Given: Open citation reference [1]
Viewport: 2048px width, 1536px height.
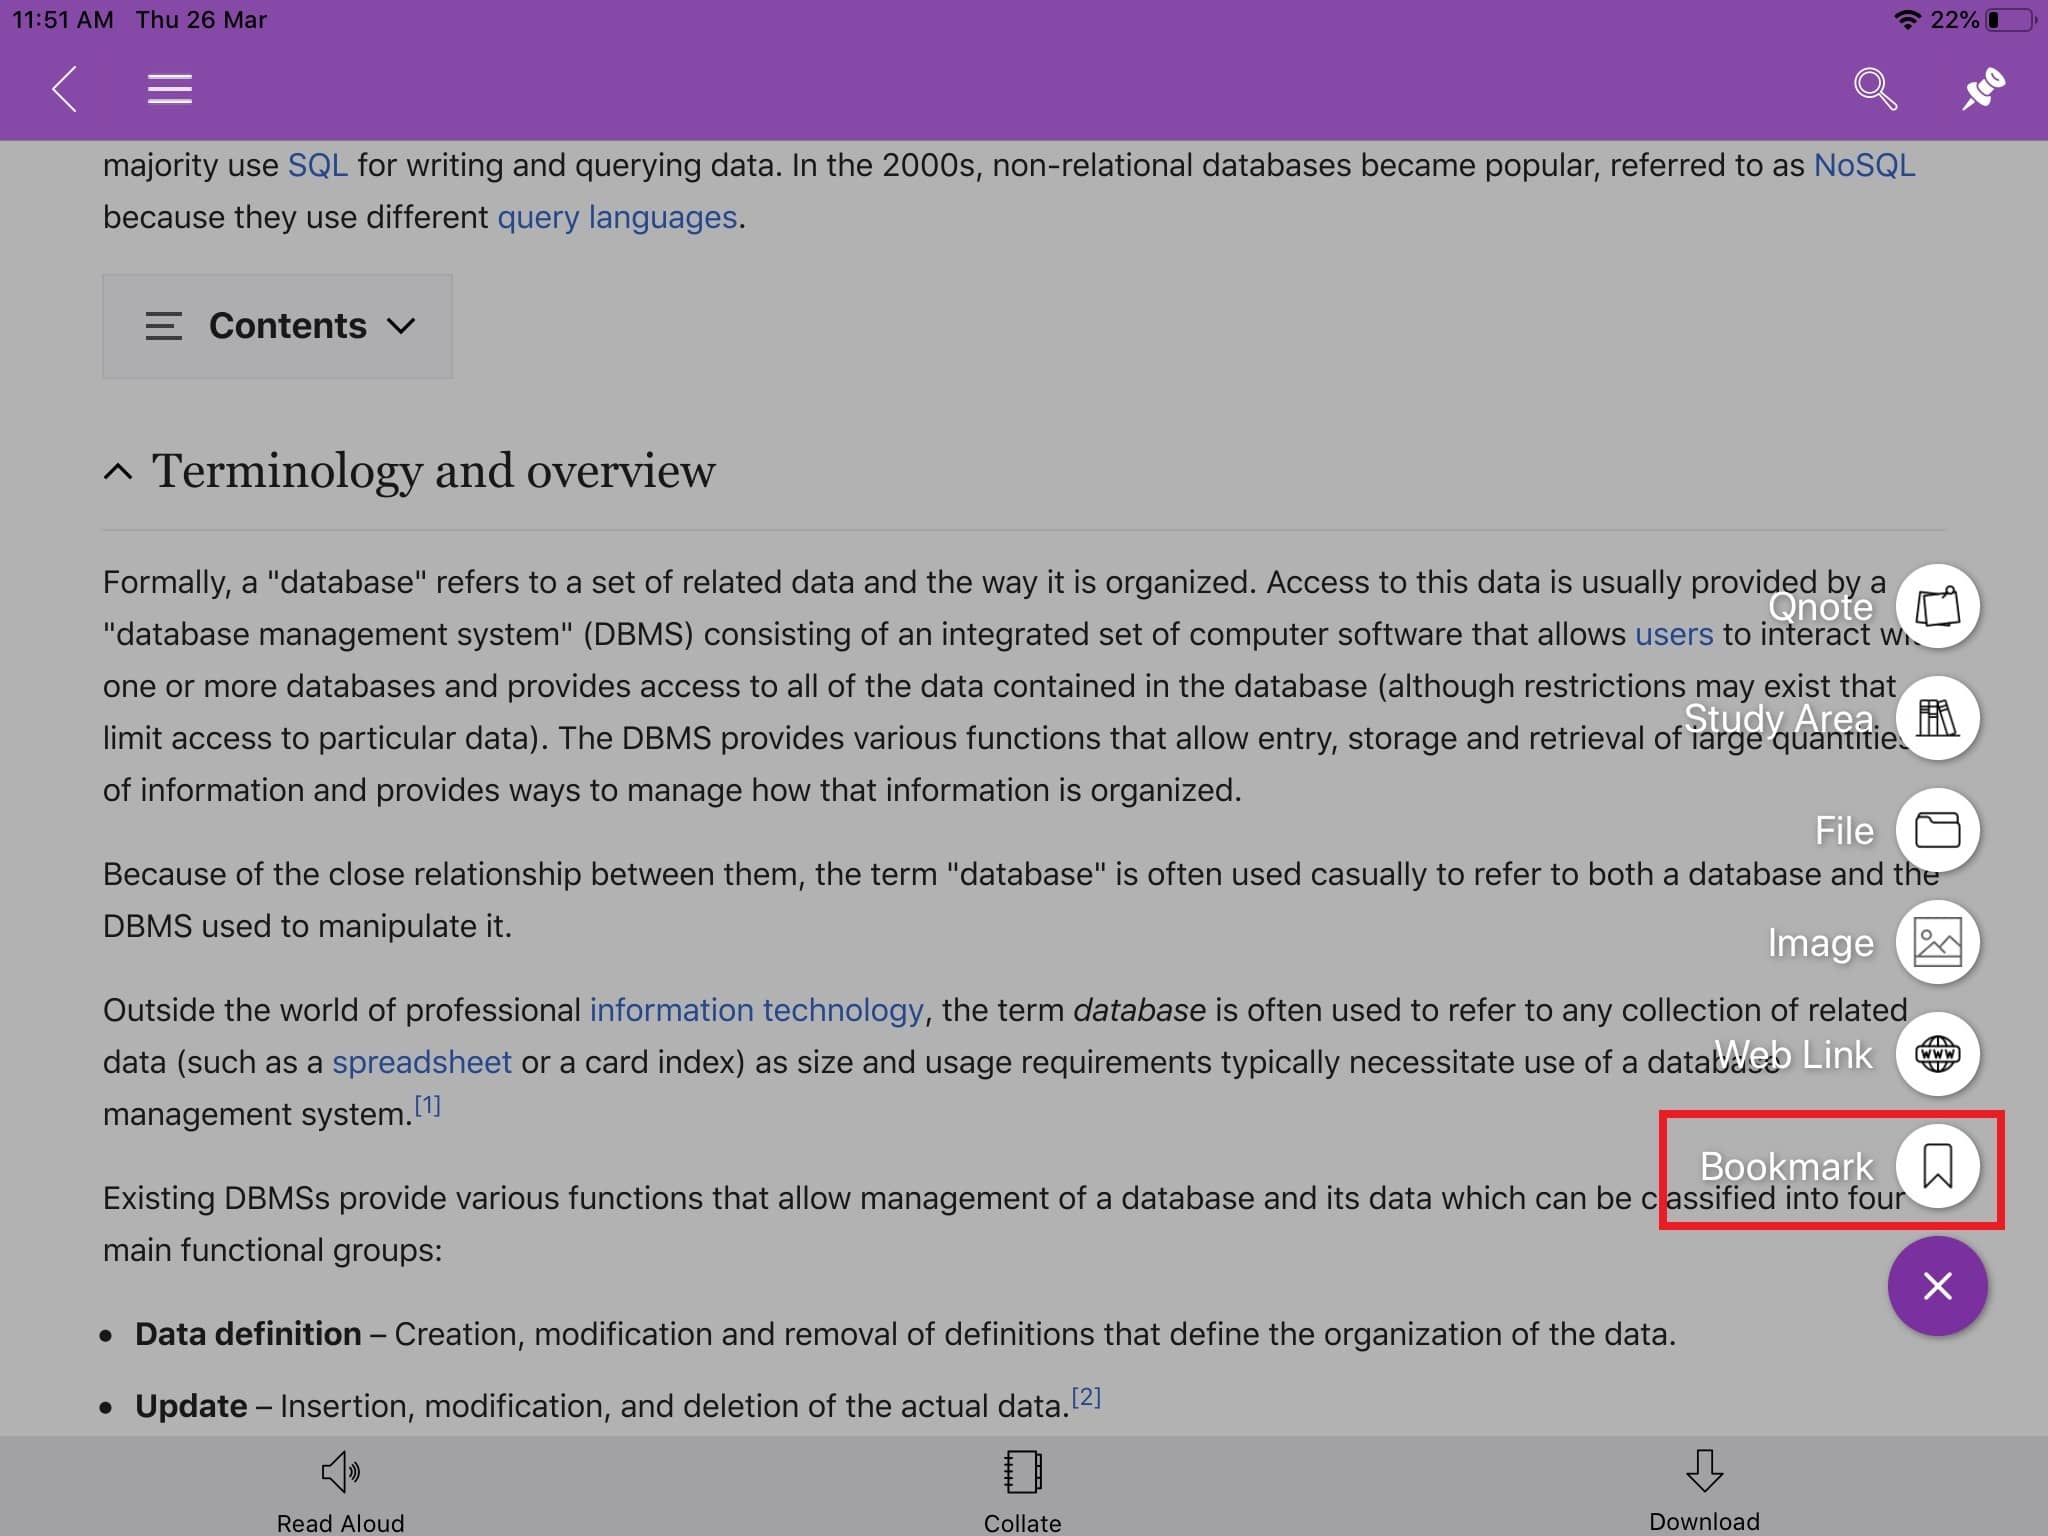Looking at the screenshot, I should tap(427, 1105).
